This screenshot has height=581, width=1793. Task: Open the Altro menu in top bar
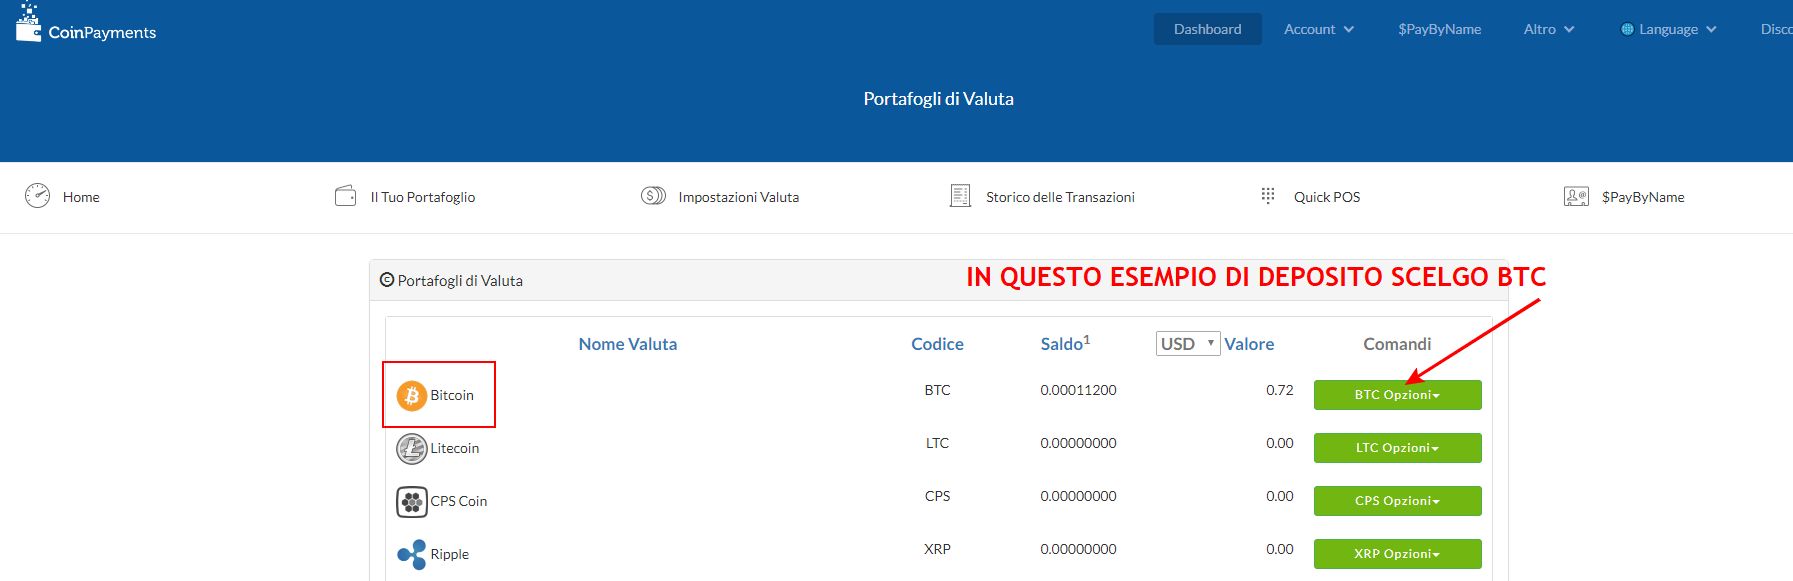tap(1548, 29)
